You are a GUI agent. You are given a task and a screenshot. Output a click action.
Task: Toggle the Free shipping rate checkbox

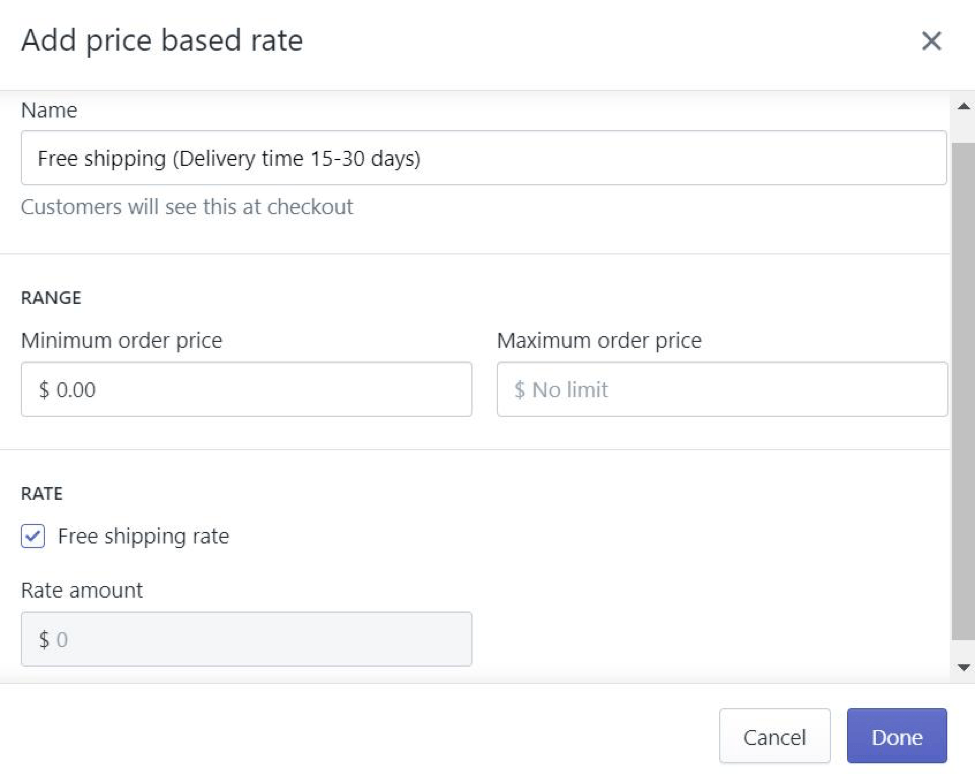point(33,537)
